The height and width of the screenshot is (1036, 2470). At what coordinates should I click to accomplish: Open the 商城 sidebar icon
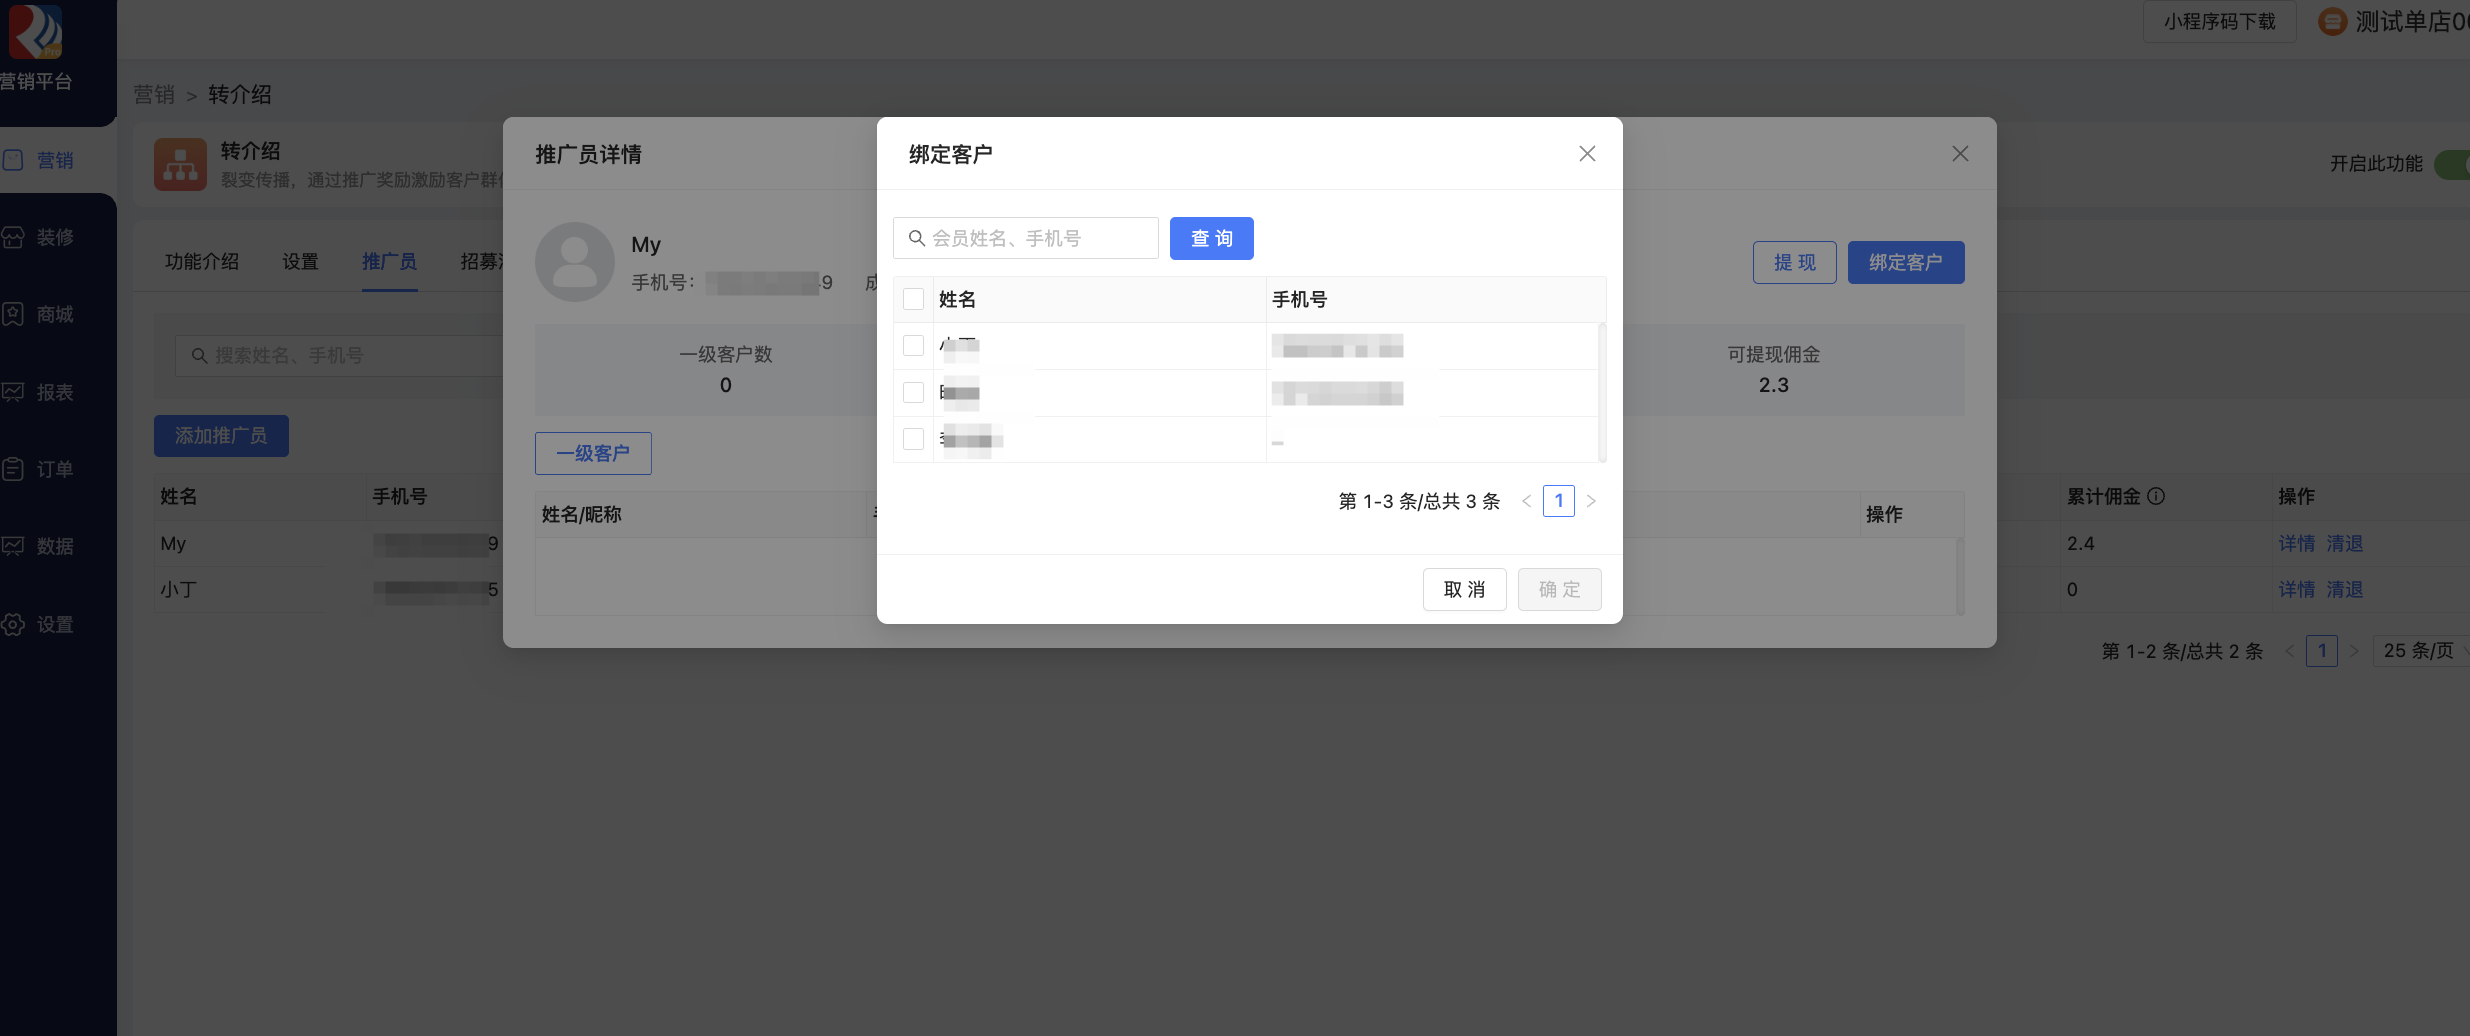(13, 314)
